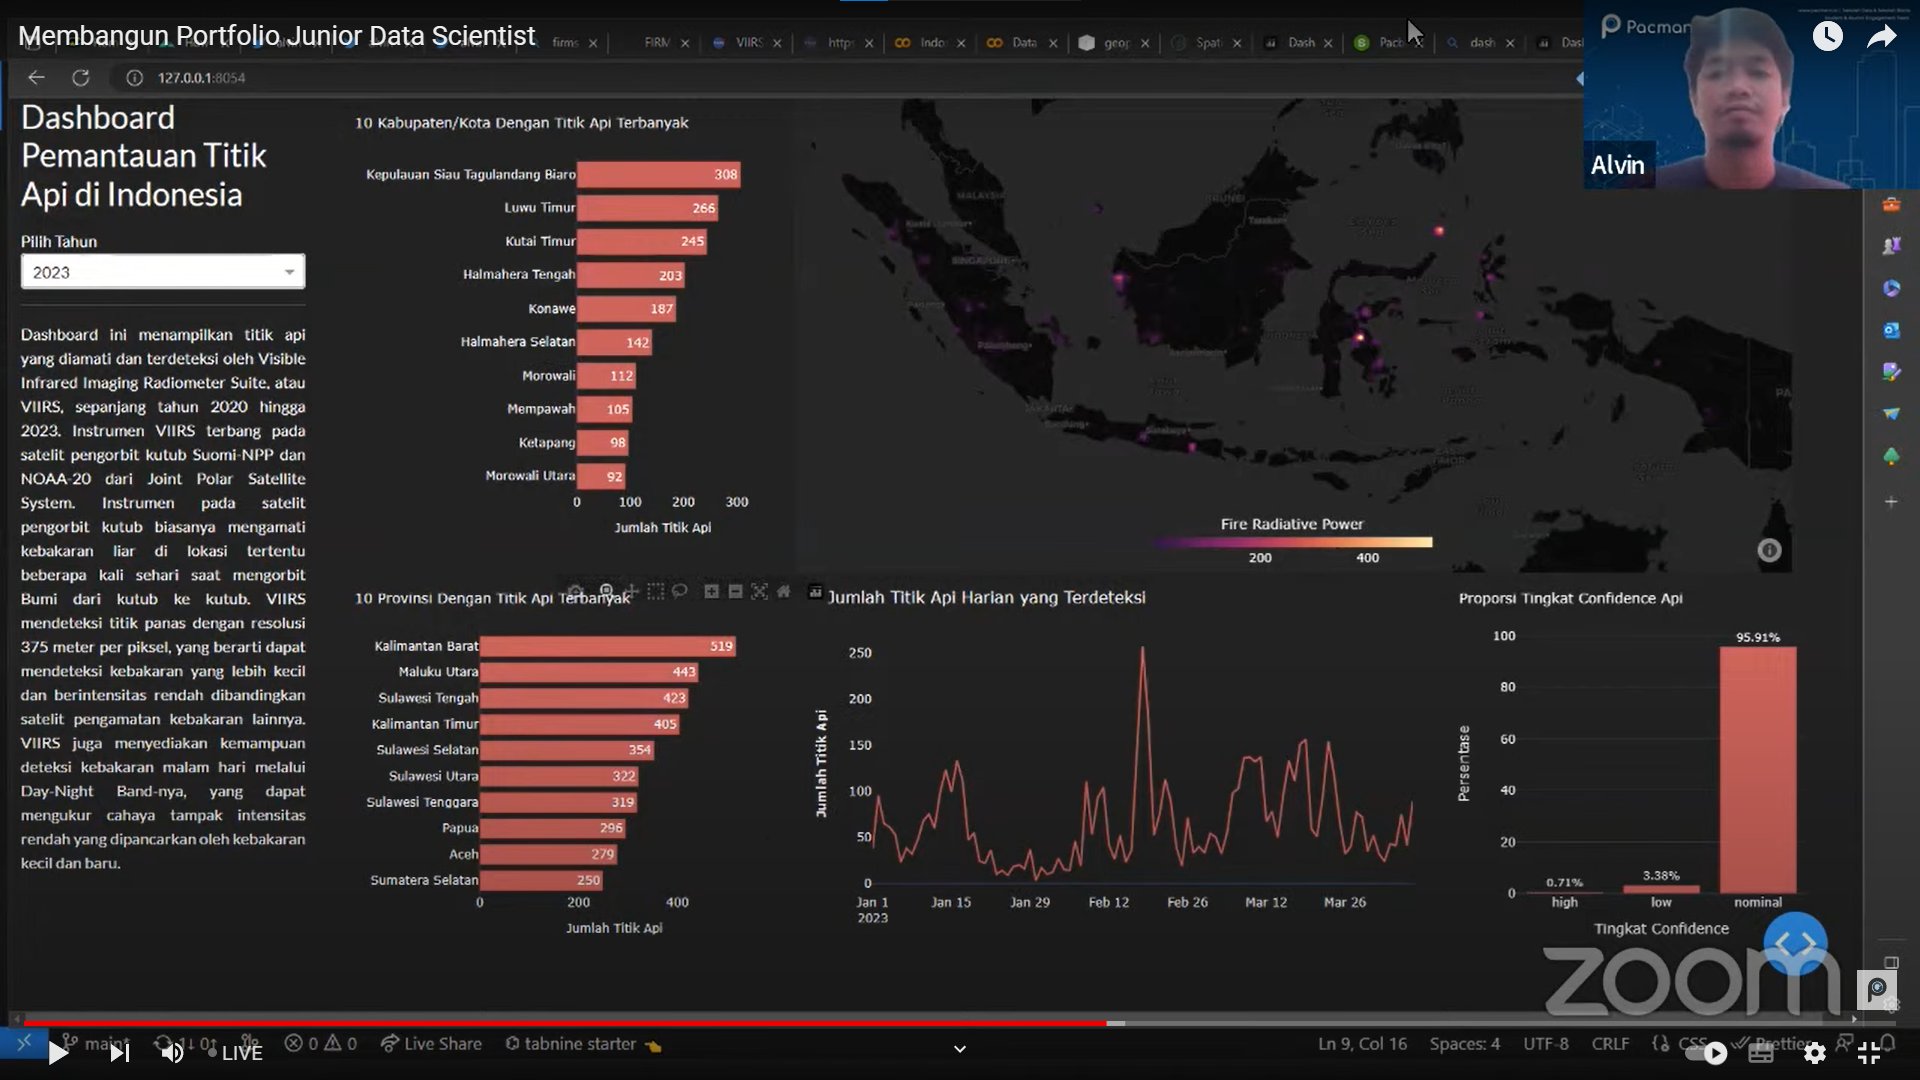Click the dropdown arrow beside 2023

coord(289,272)
